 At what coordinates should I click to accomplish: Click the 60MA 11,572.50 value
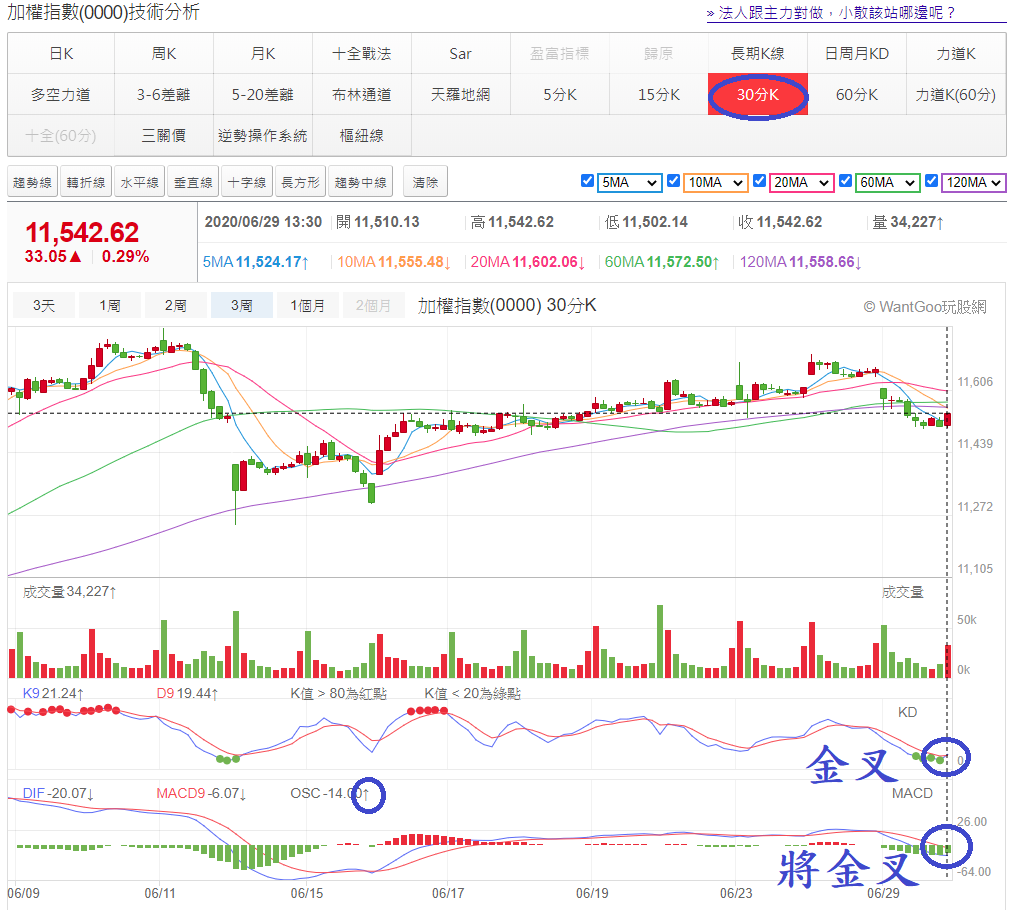click(x=662, y=262)
